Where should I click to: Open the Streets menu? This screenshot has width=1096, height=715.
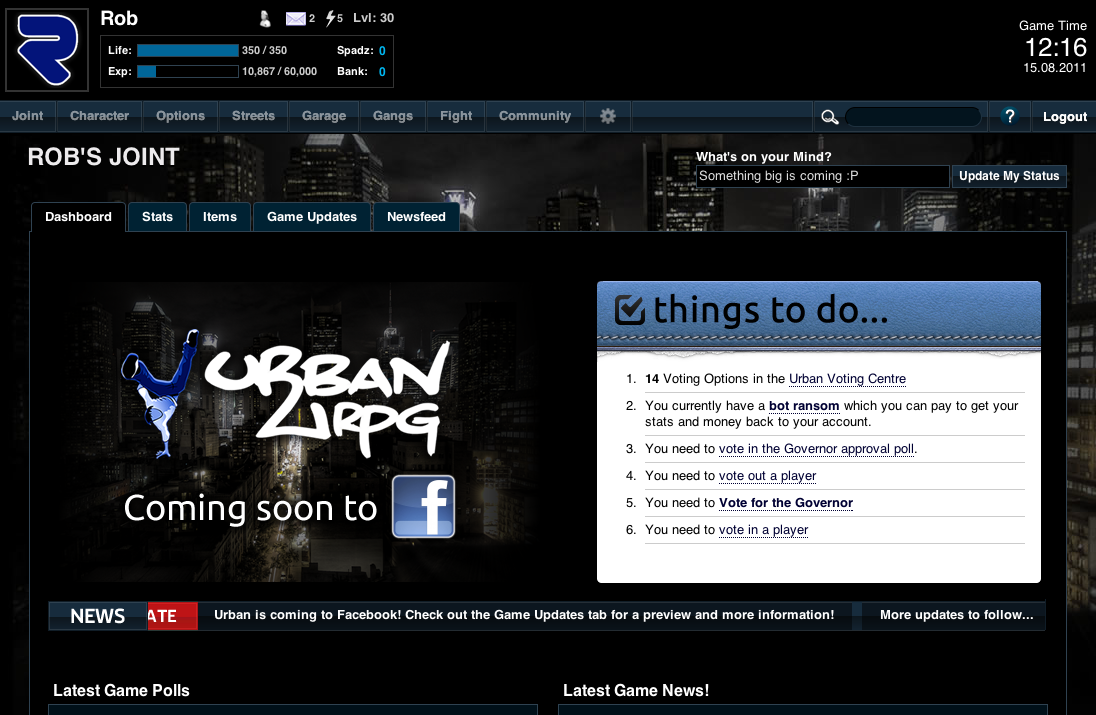click(253, 116)
